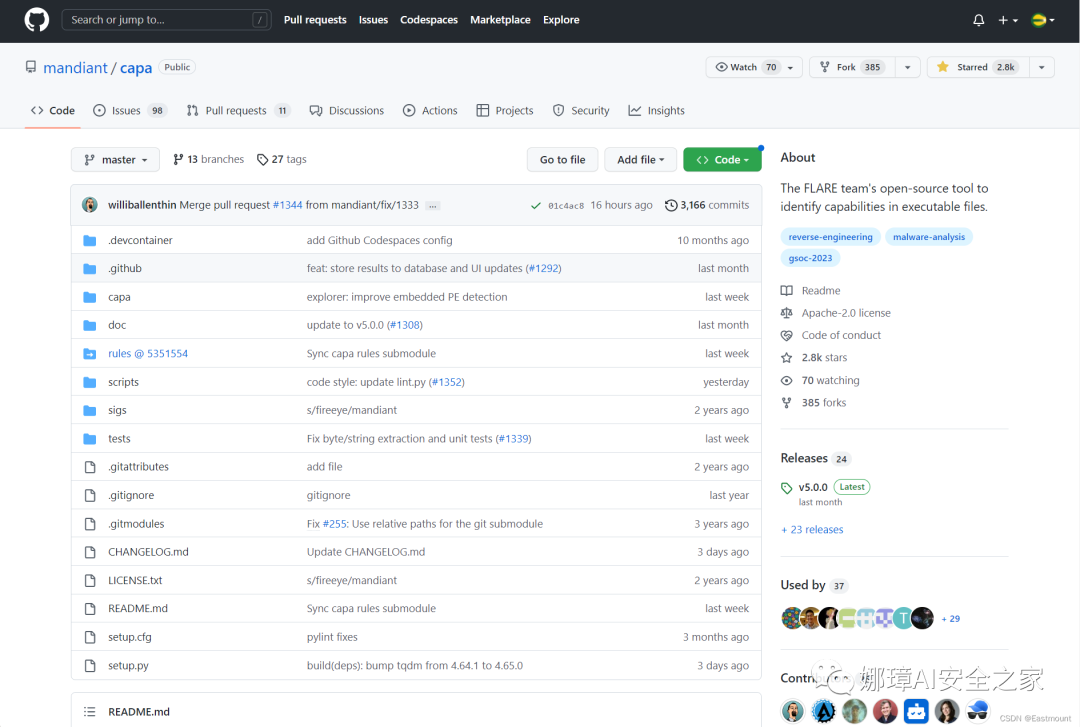Viewport: 1080px width, 727px height.
Task: Open the CHANGELOG.md file
Action: pyautogui.click(x=148, y=552)
